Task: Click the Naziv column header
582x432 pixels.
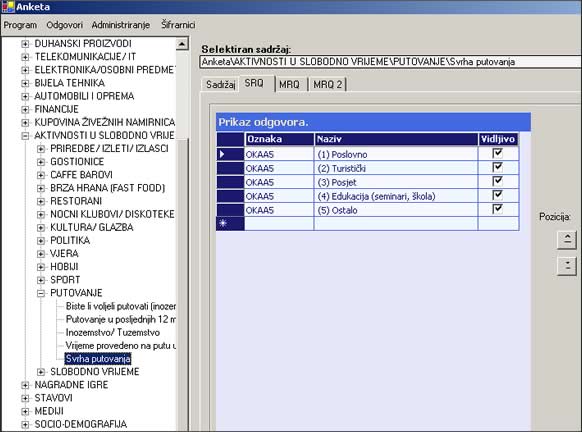Action: [396, 139]
